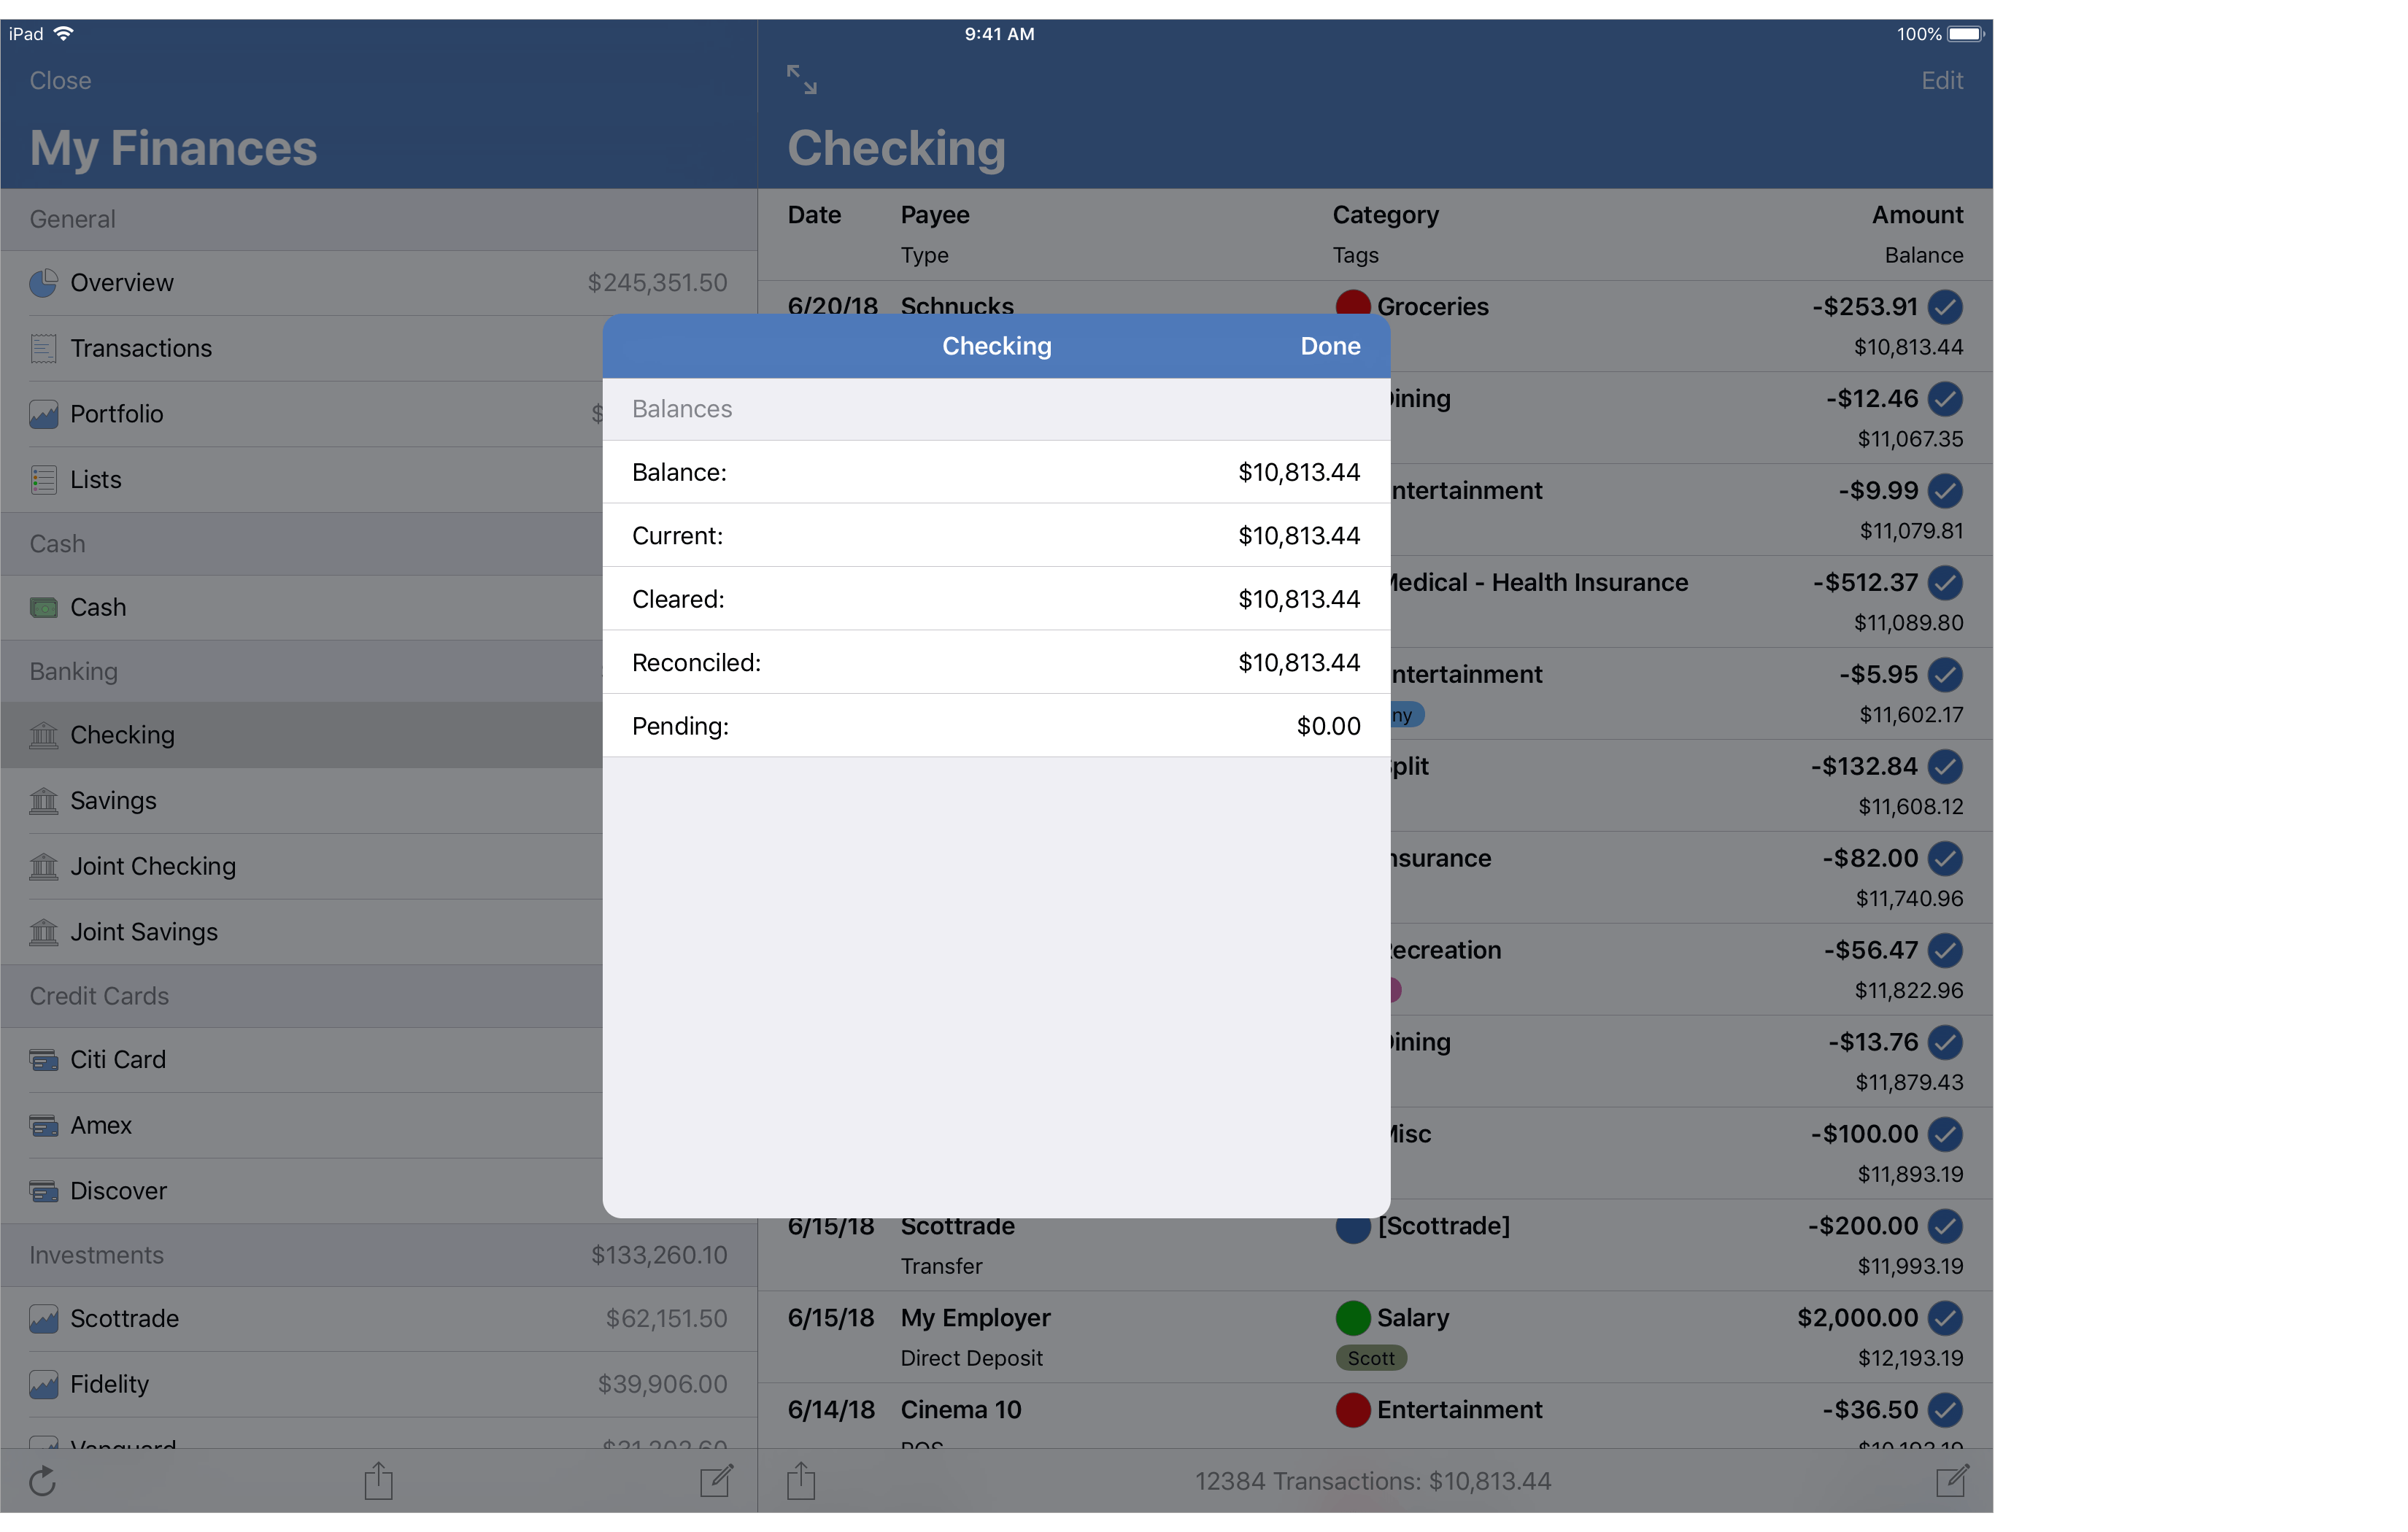
Task: Collapse the Credit Cards section
Action: [99, 996]
